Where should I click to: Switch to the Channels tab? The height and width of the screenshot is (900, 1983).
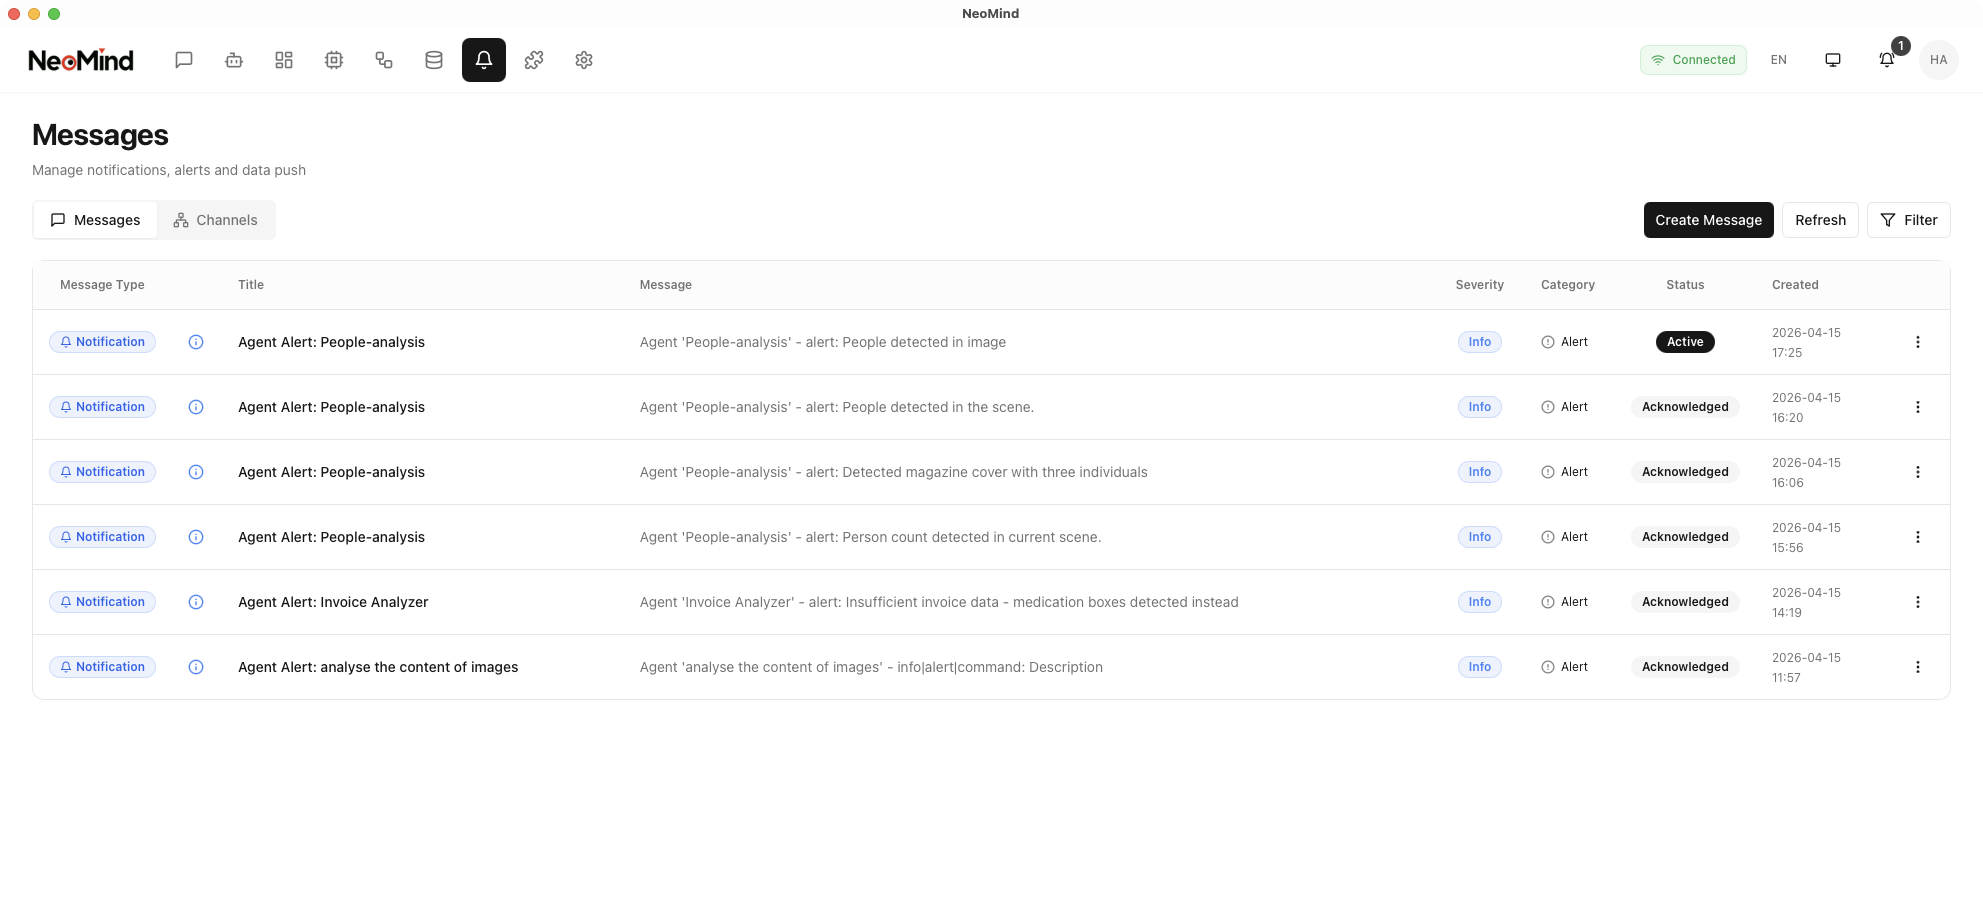(x=216, y=220)
